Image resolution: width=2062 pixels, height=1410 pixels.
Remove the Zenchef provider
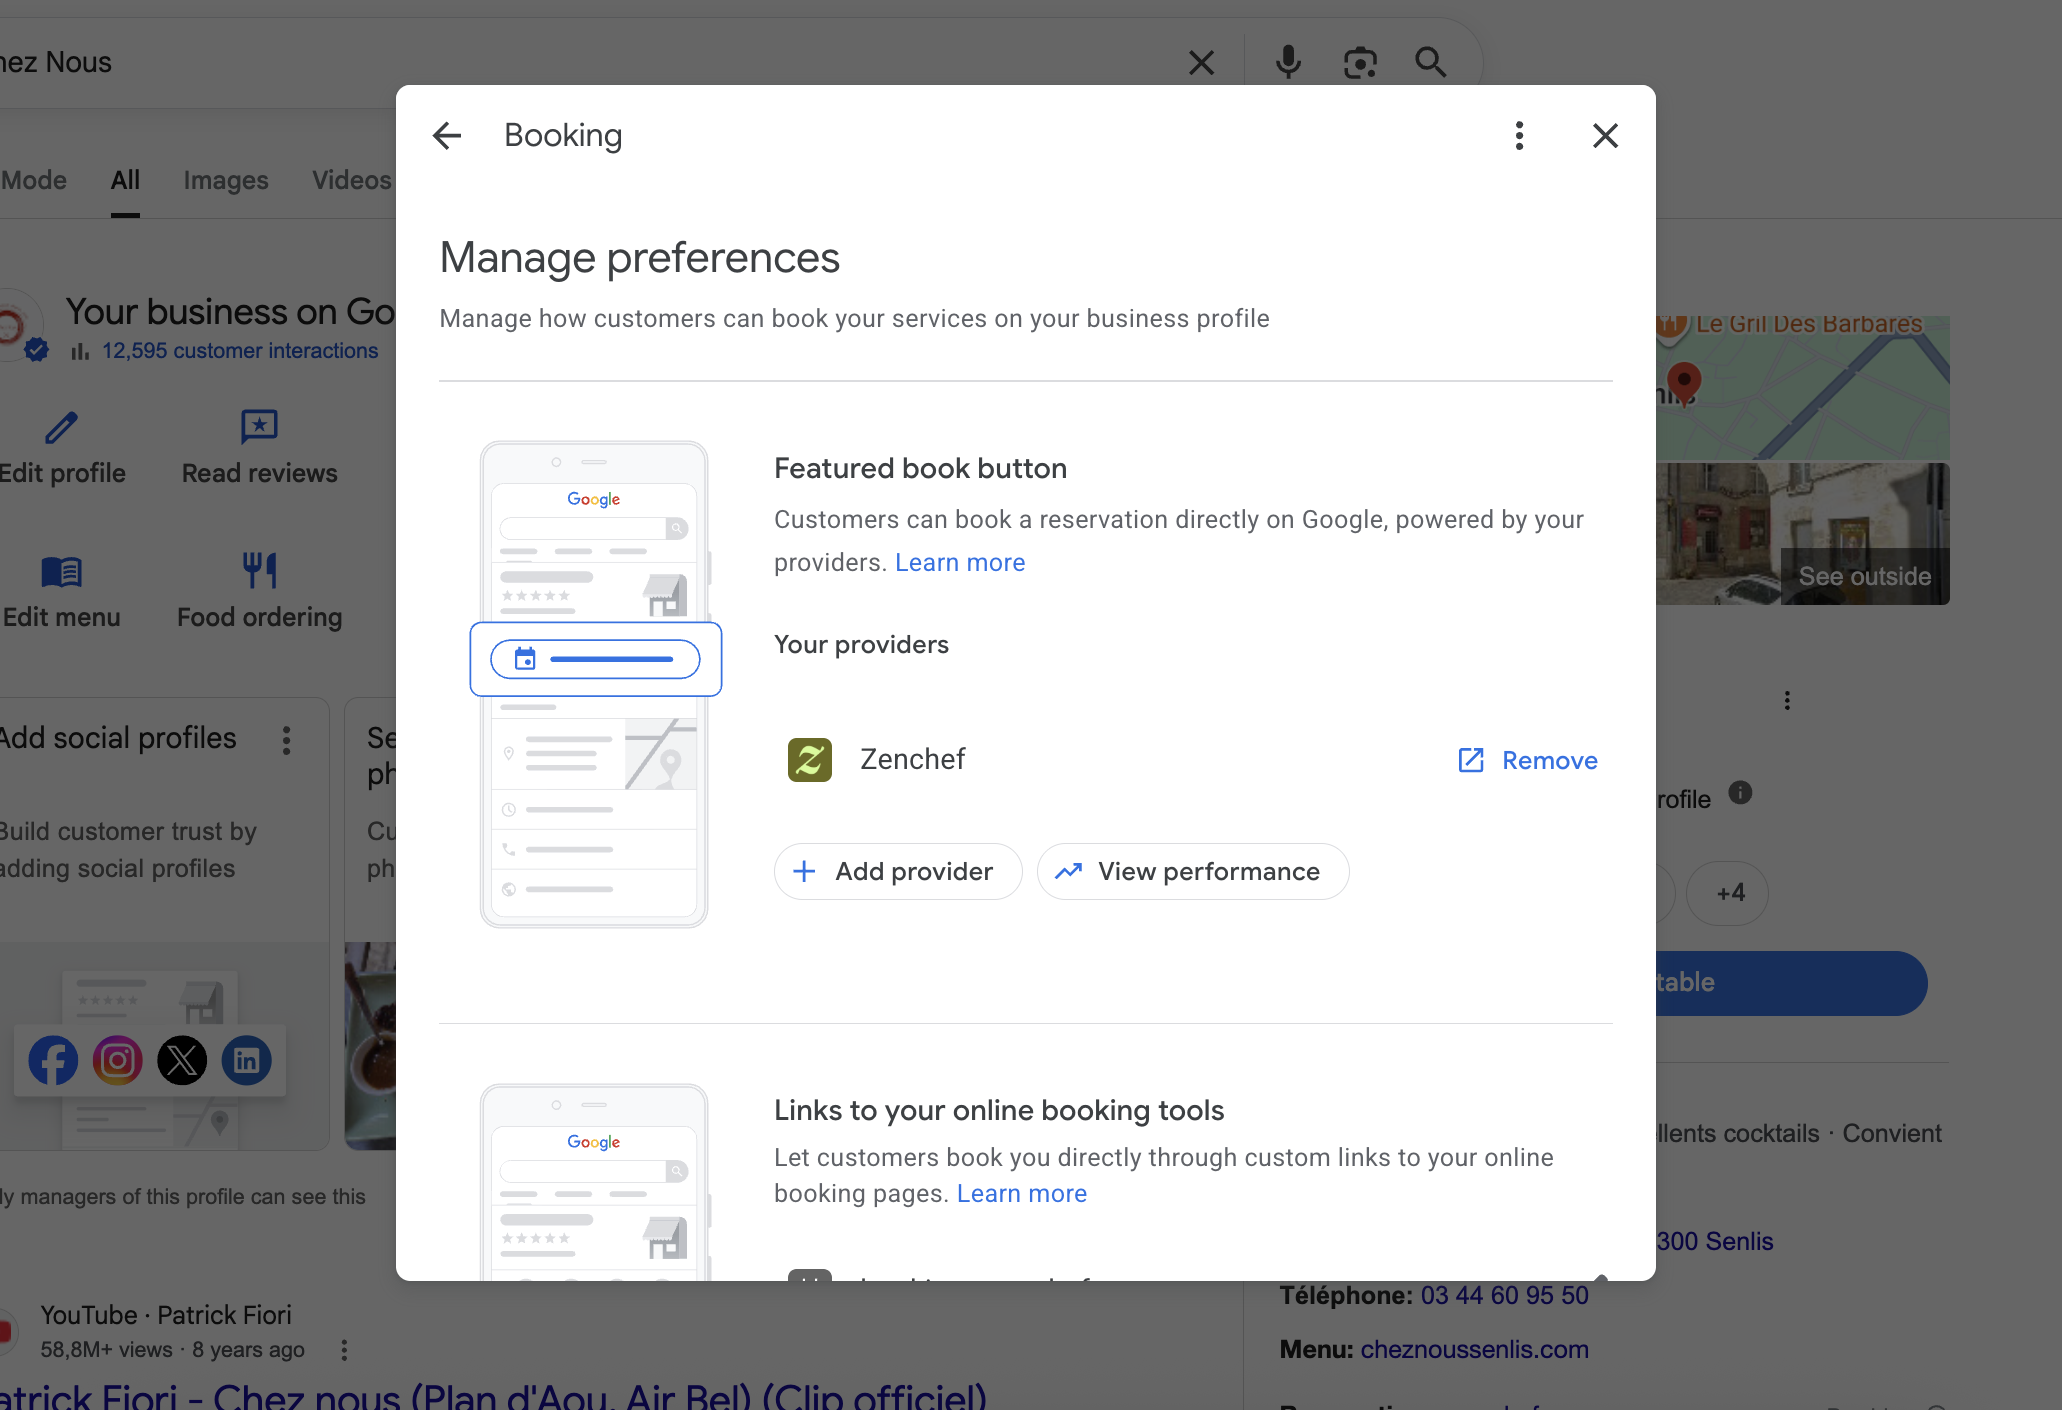[1549, 760]
